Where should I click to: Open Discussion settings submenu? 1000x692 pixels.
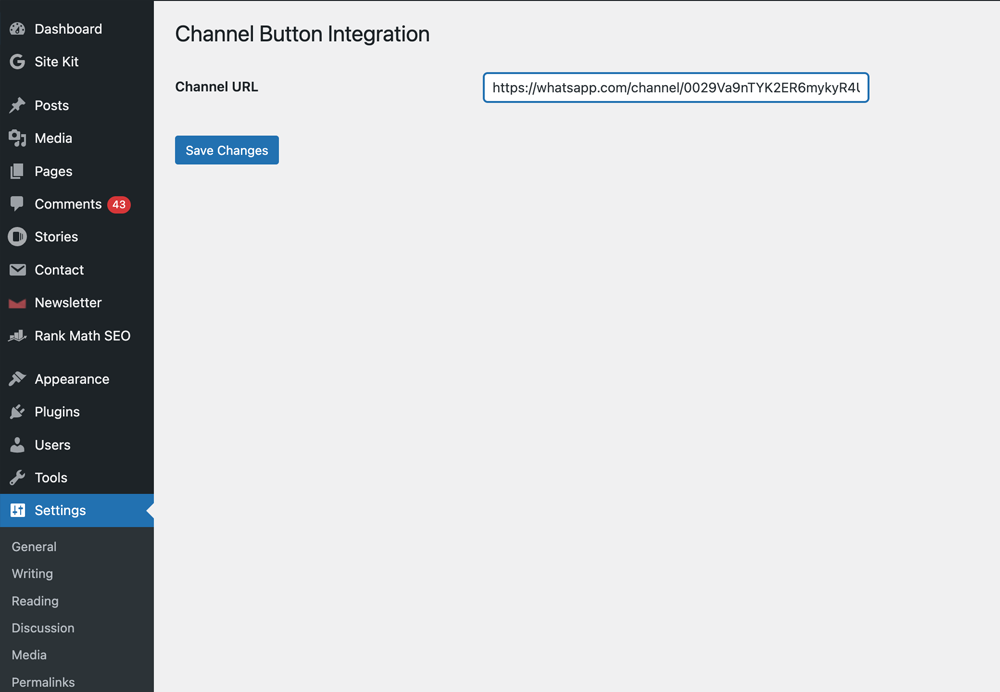43,628
